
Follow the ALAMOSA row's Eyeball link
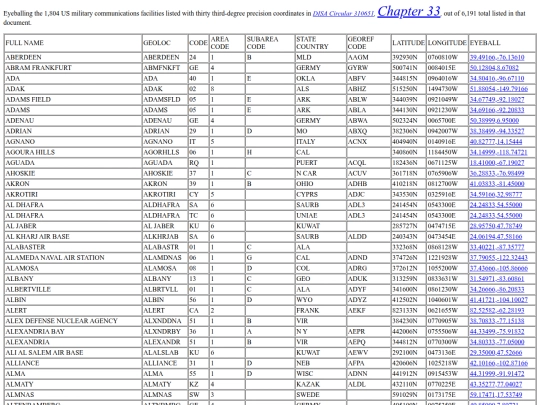tap(499, 268)
